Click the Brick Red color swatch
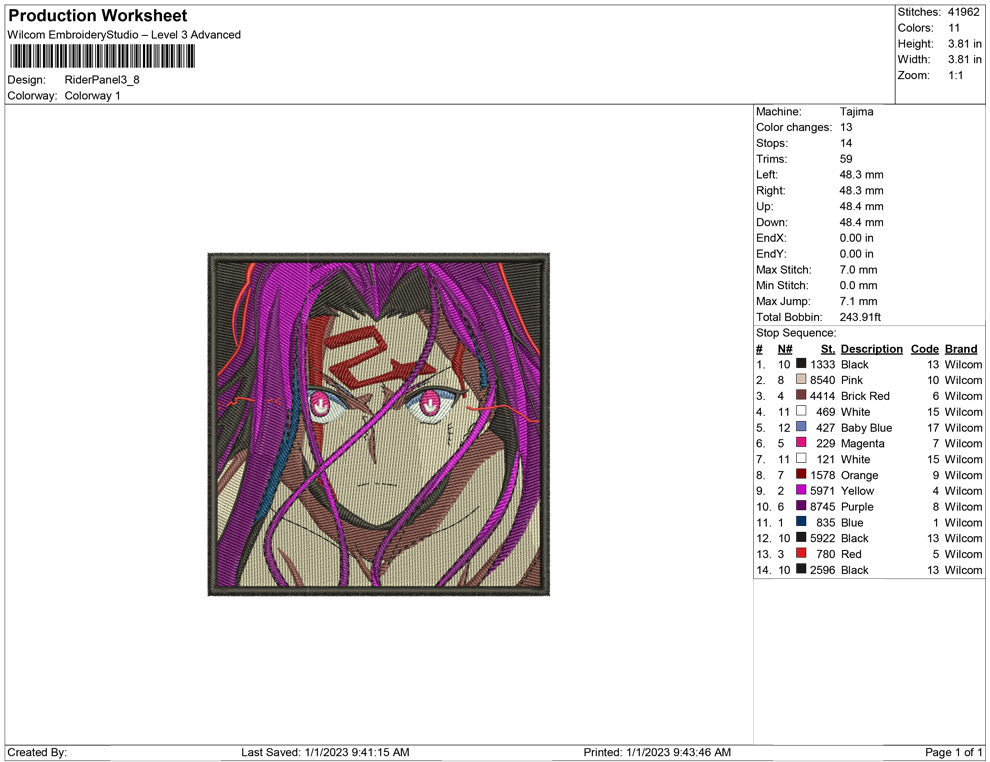 click(x=801, y=395)
